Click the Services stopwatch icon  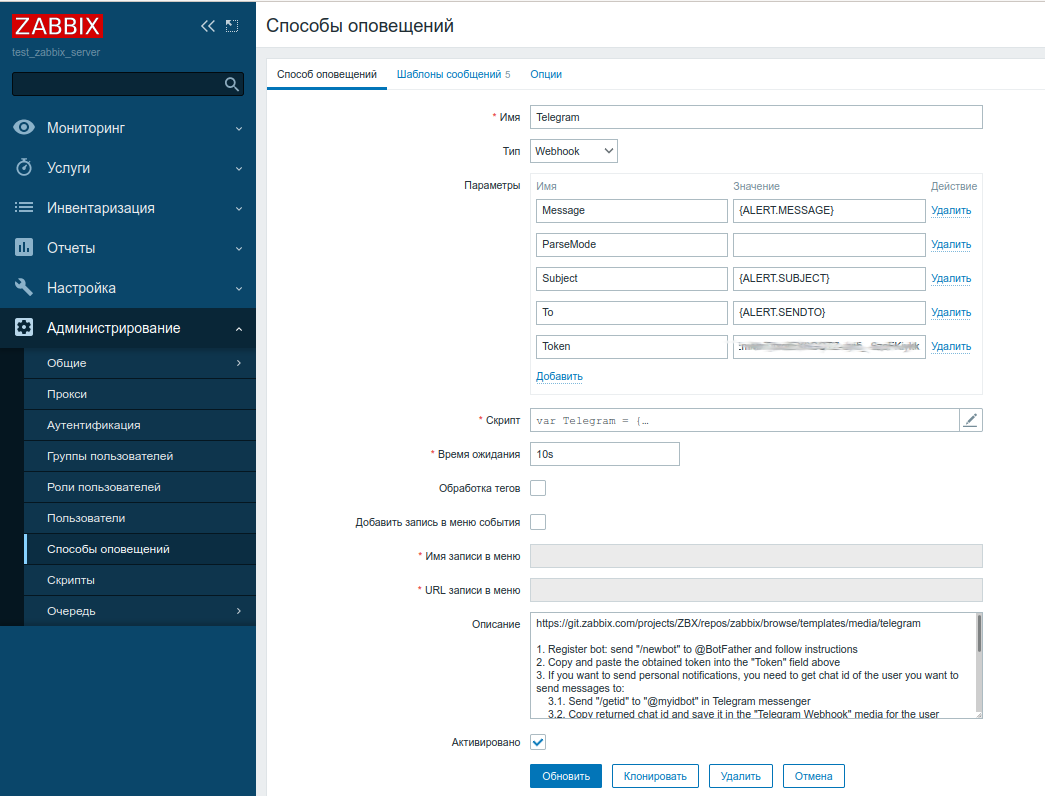point(24,167)
